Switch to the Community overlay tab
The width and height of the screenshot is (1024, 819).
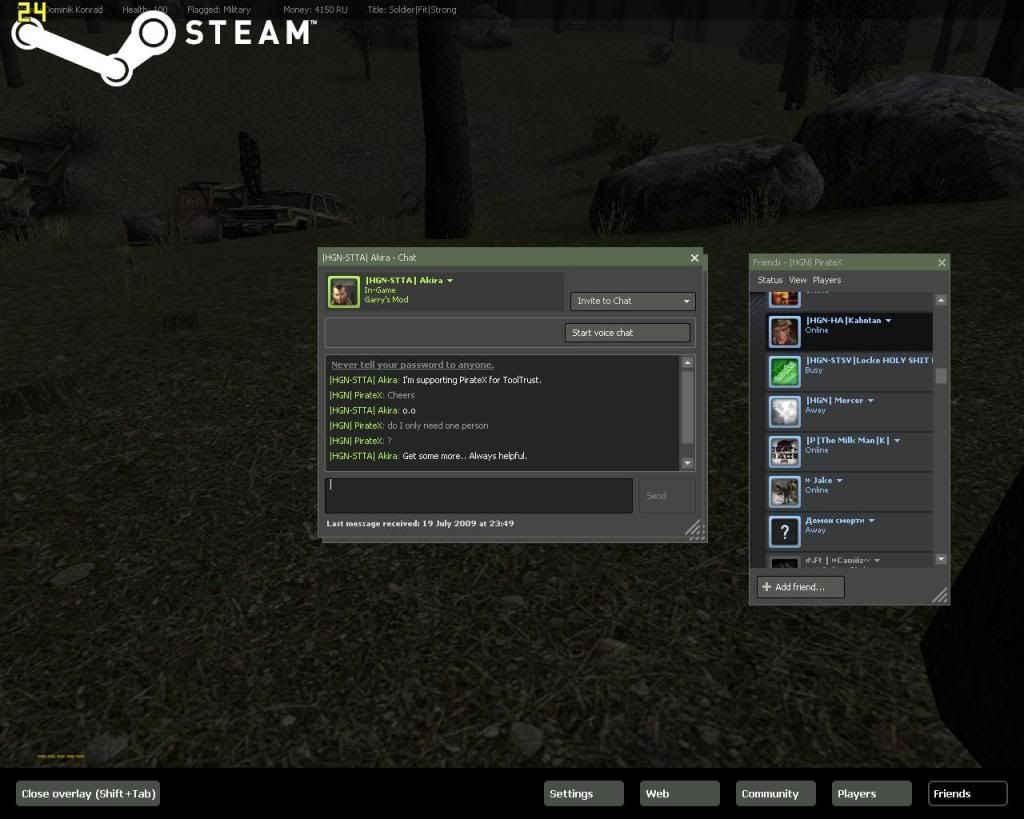pos(776,794)
